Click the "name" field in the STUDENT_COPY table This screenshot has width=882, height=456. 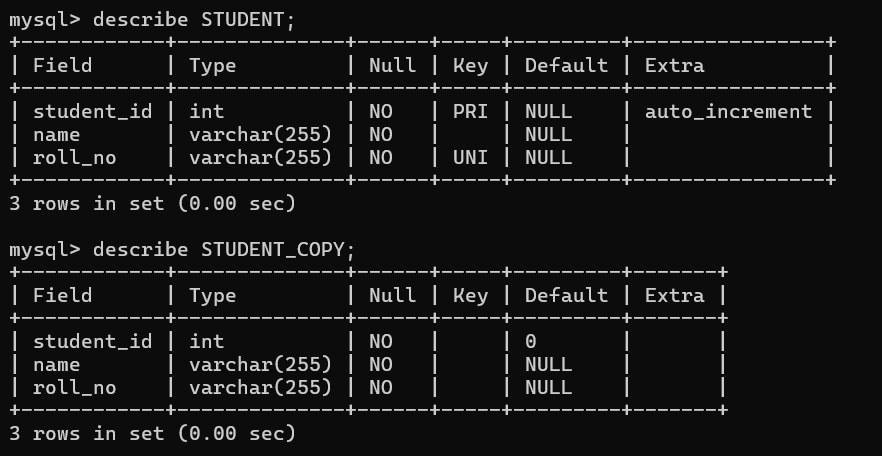[x=56, y=364]
